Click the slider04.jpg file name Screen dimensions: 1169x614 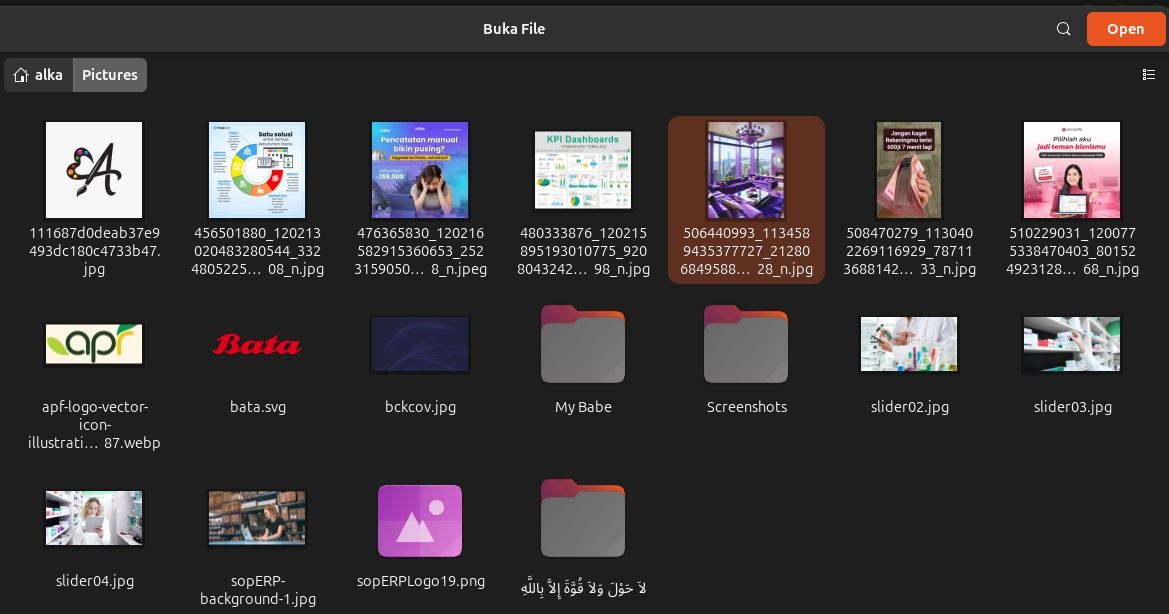(x=94, y=580)
